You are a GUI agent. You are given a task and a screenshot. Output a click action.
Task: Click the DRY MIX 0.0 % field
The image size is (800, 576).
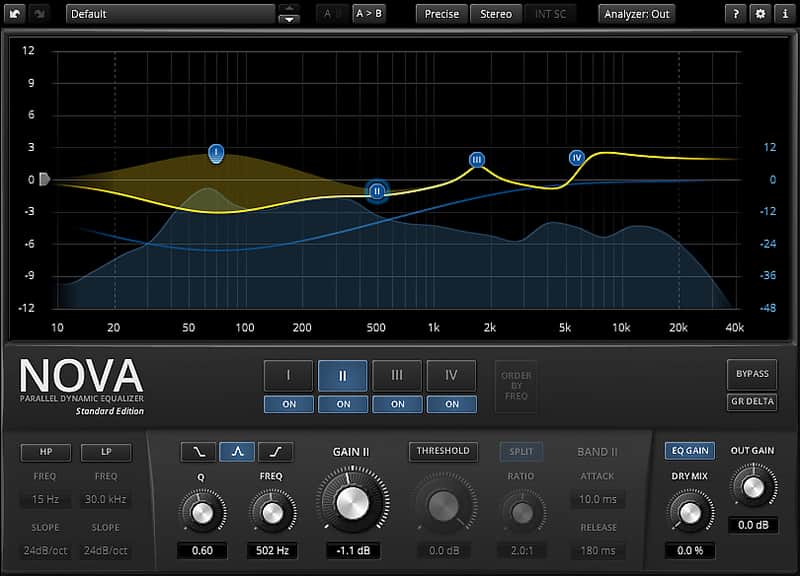(690, 550)
